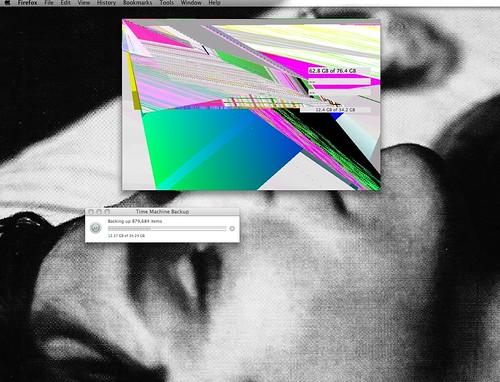Stop the Time Machine backup with the cancel icon

pyautogui.click(x=232, y=228)
